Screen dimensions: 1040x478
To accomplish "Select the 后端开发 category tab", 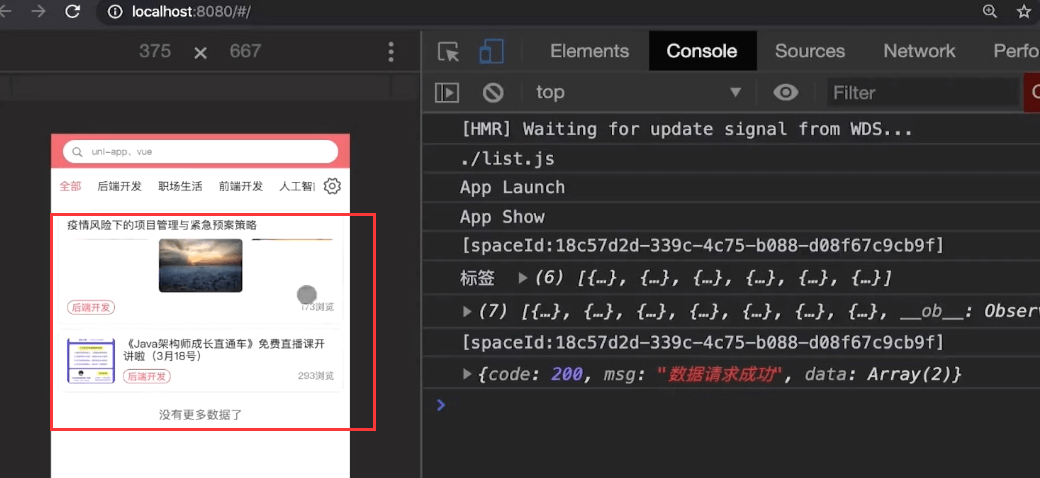I will pos(119,186).
